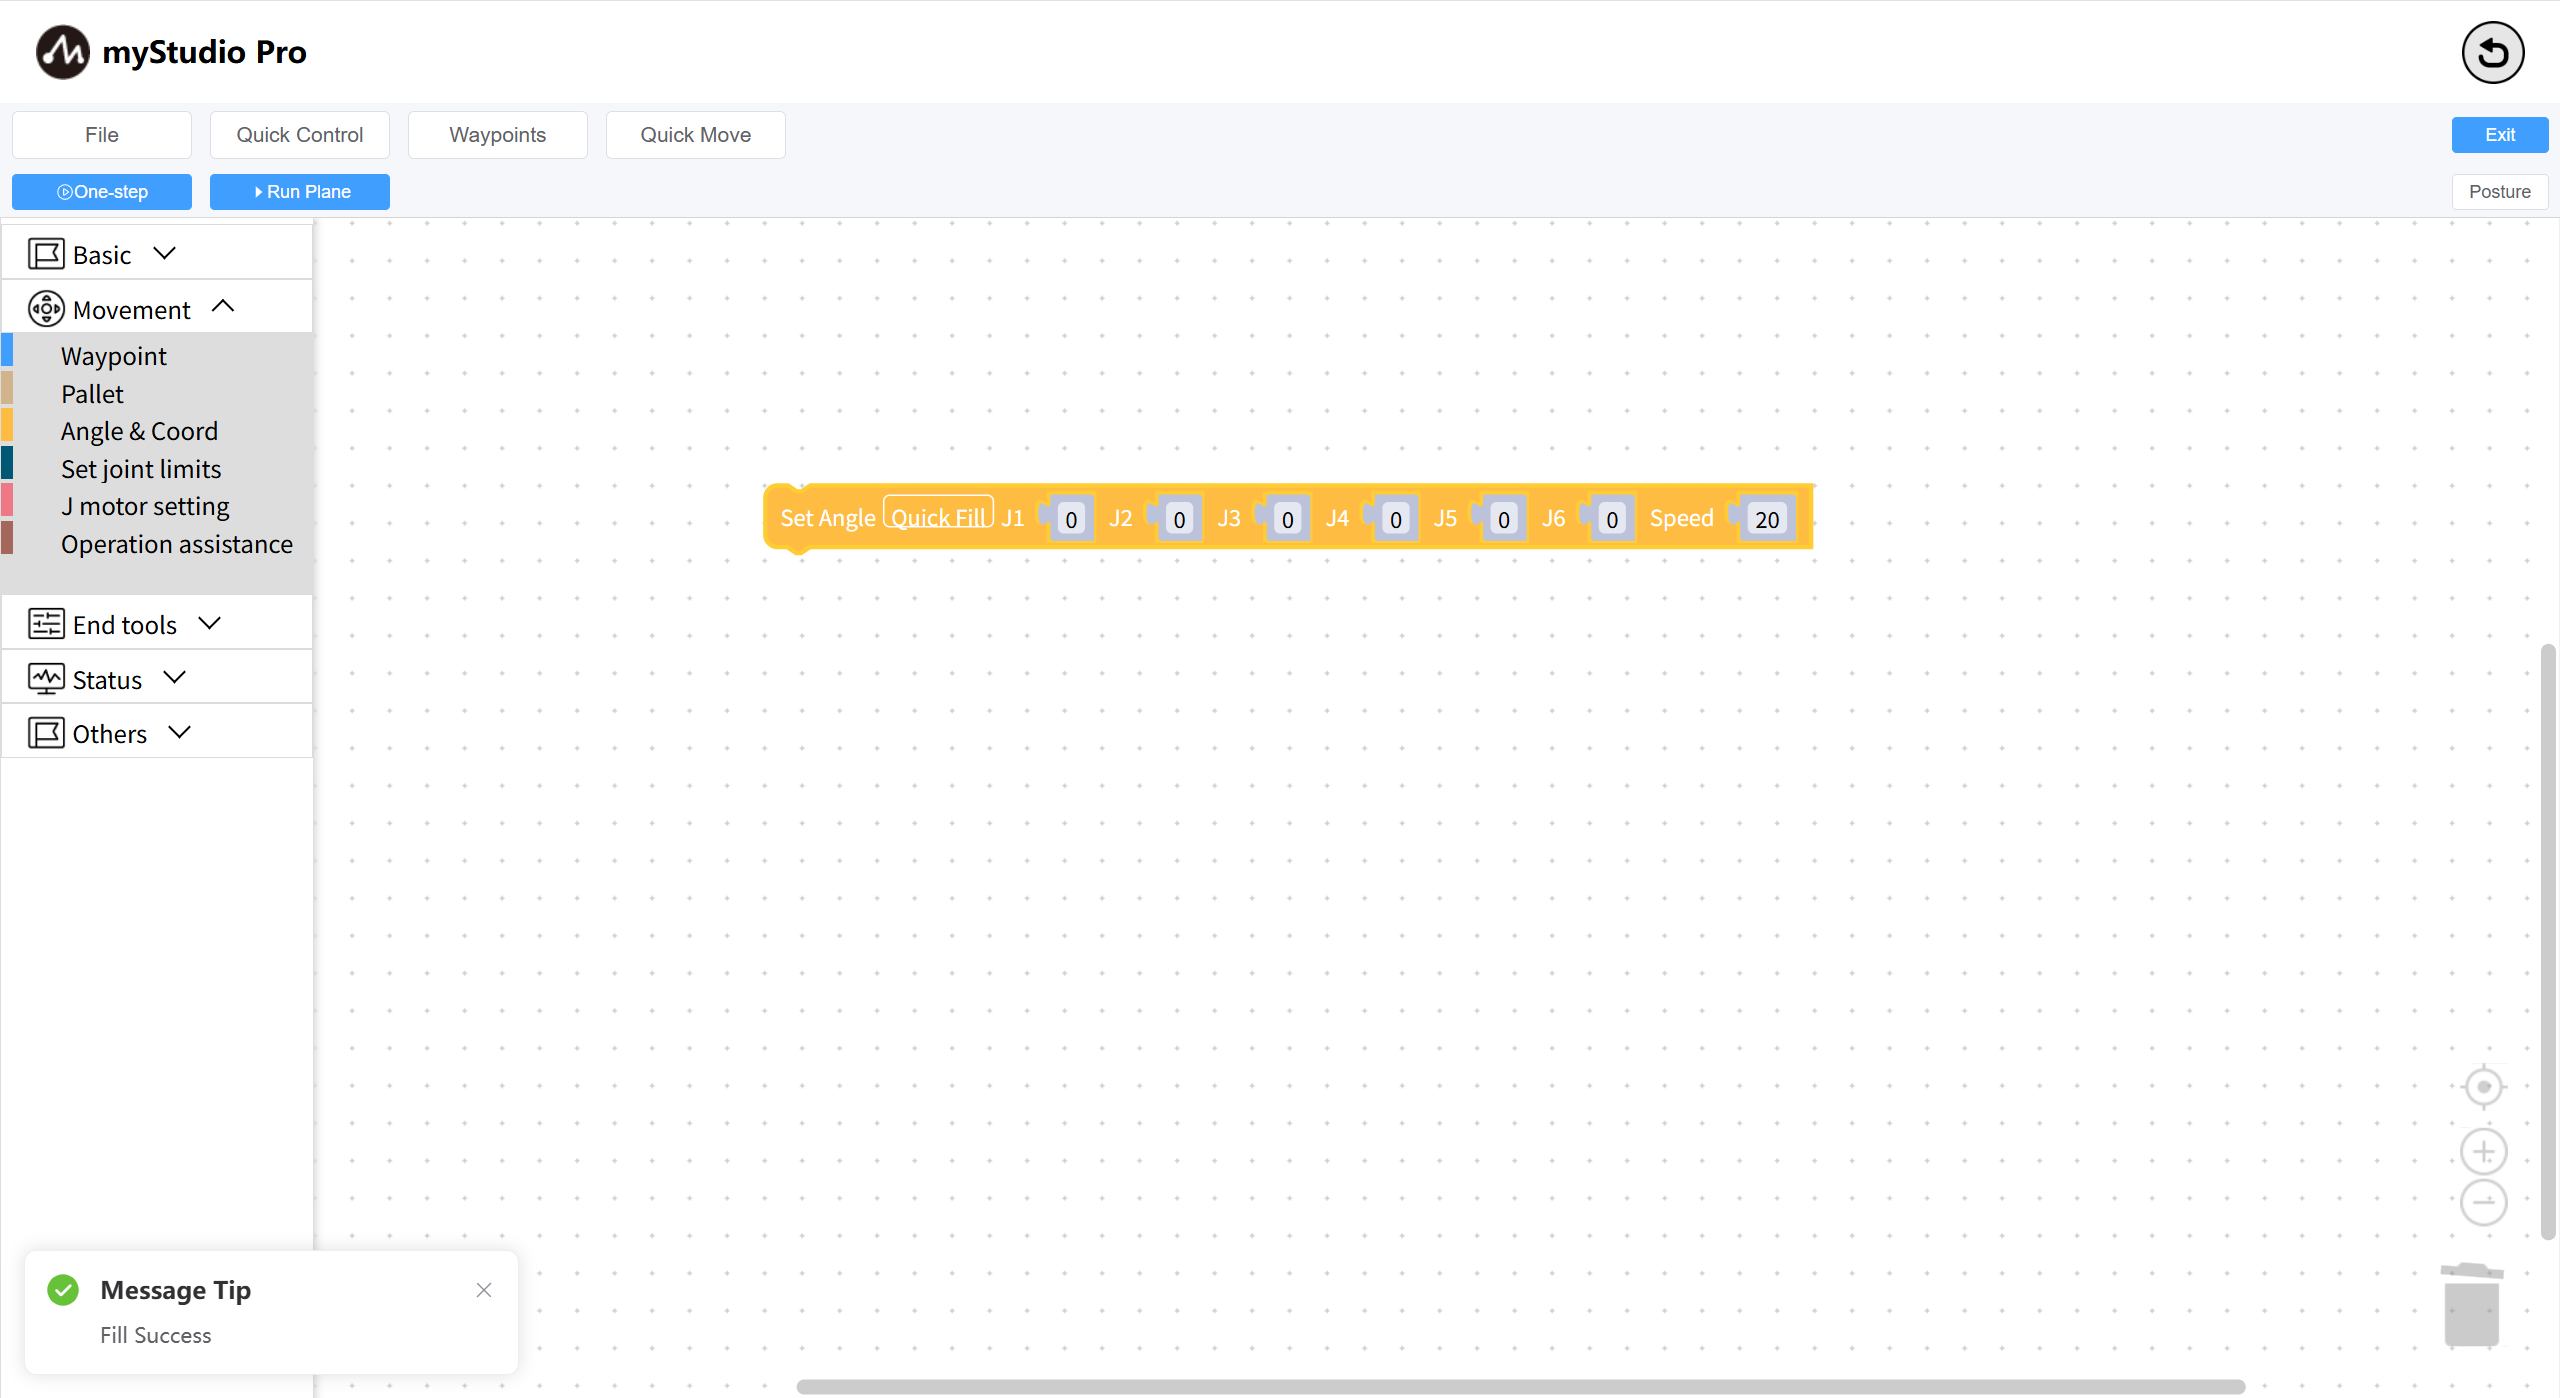Screen dimensions: 2560x1398
Task: Expand the Others category chevron
Action: 180,732
